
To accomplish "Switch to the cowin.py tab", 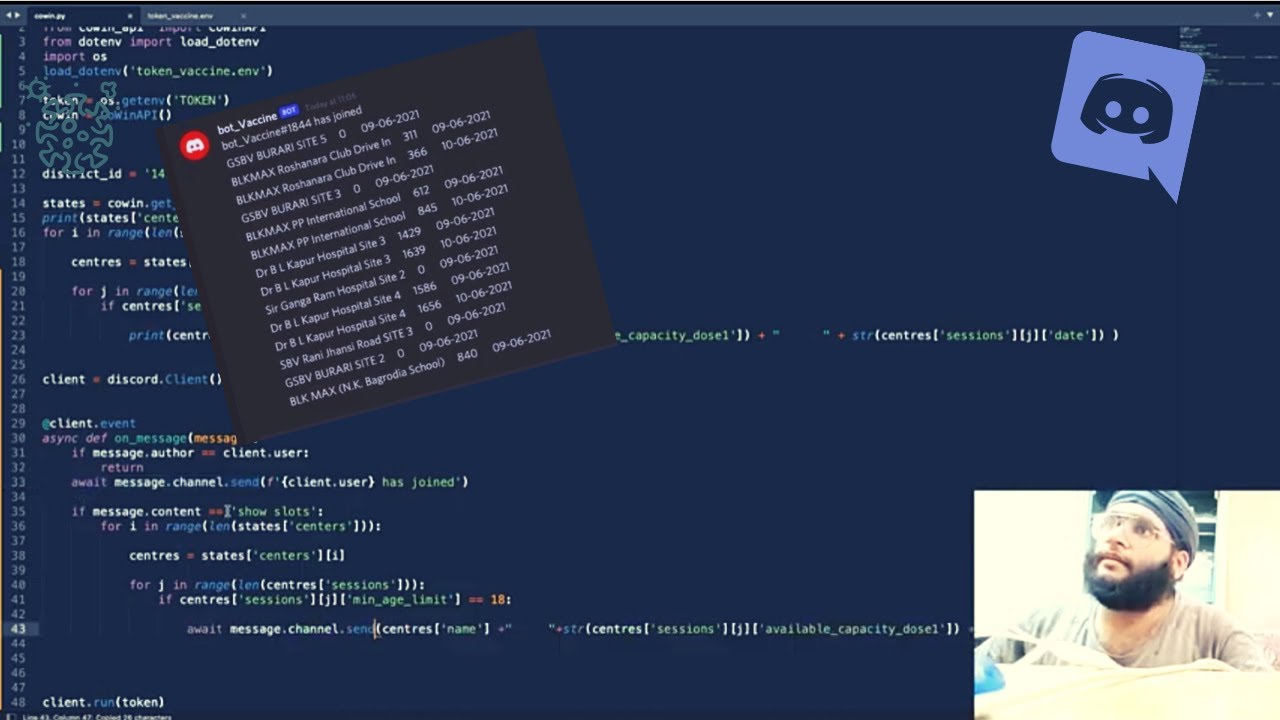I will coord(82,16).
